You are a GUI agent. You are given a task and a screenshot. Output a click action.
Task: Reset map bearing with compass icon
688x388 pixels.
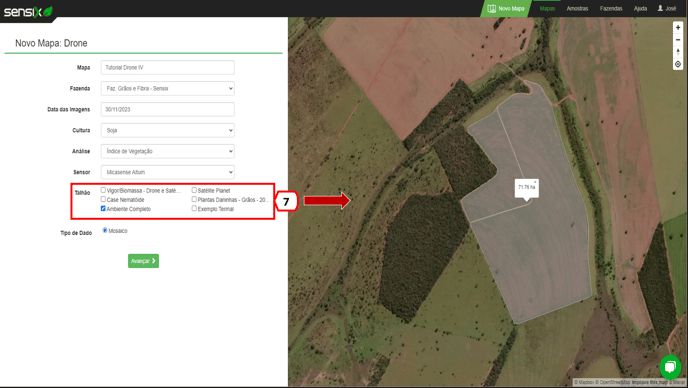pos(678,52)
